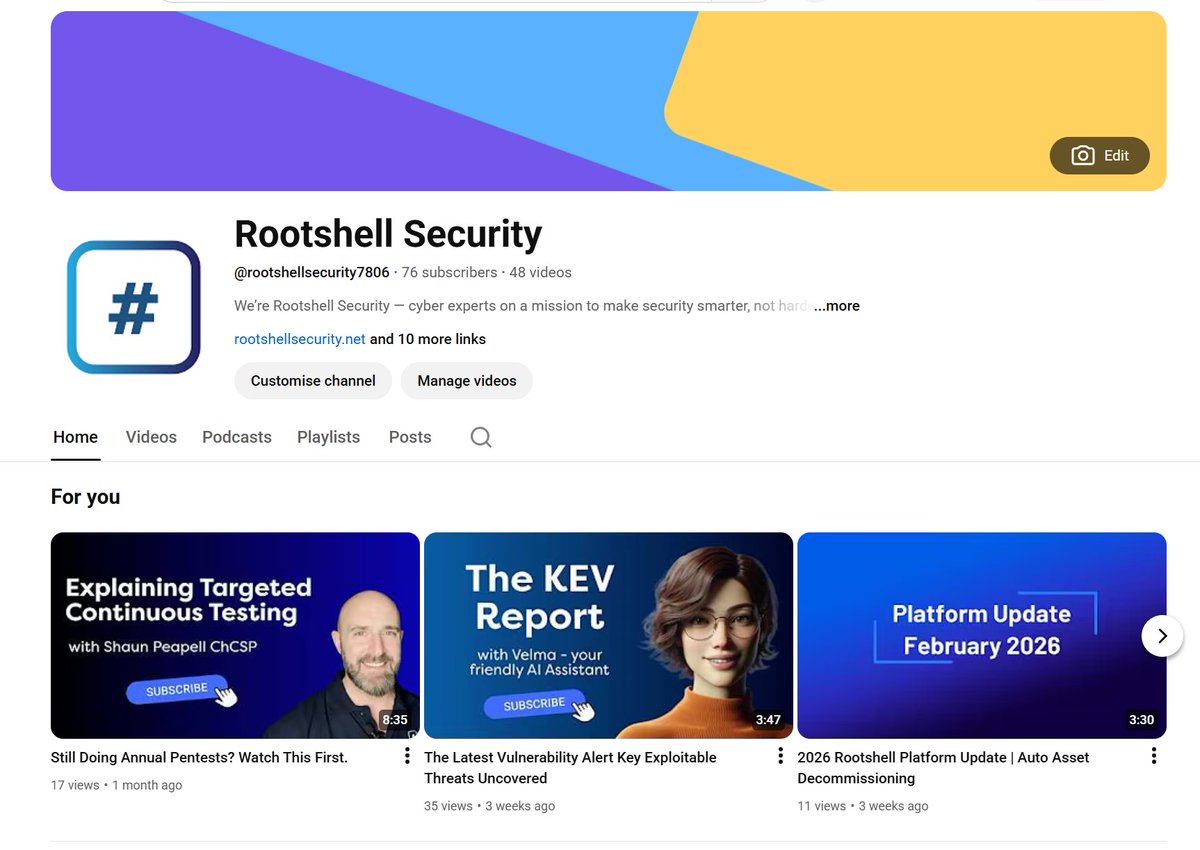Click the '48 videos' count
This screenshot has width=1200, height=850.
540,272
